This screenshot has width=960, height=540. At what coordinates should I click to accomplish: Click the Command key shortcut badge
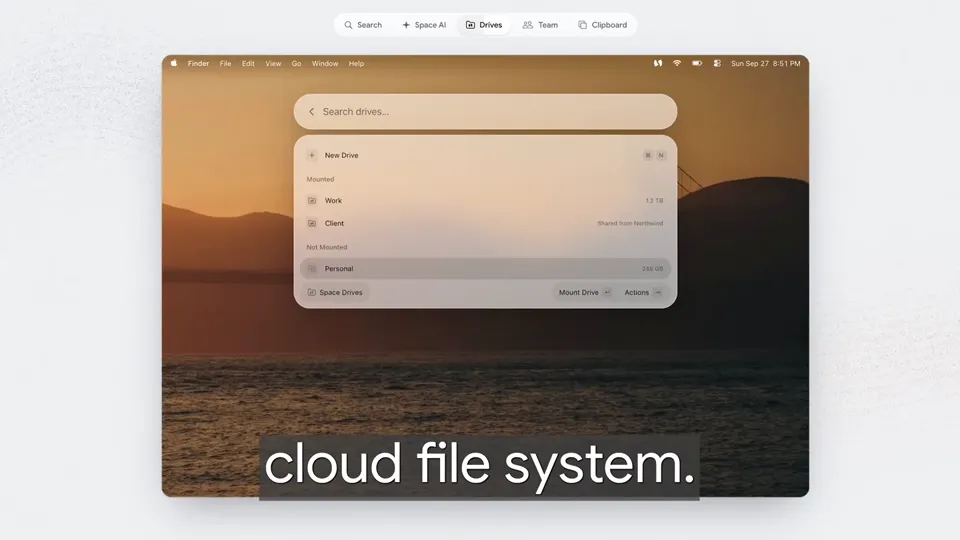pyautogui.click(x=648, y=156)
